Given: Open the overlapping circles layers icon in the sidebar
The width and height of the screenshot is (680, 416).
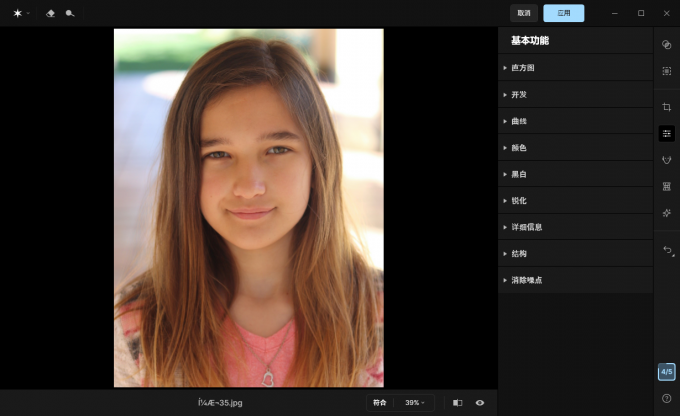Looking at the screenshot, I should coord(667,44).
